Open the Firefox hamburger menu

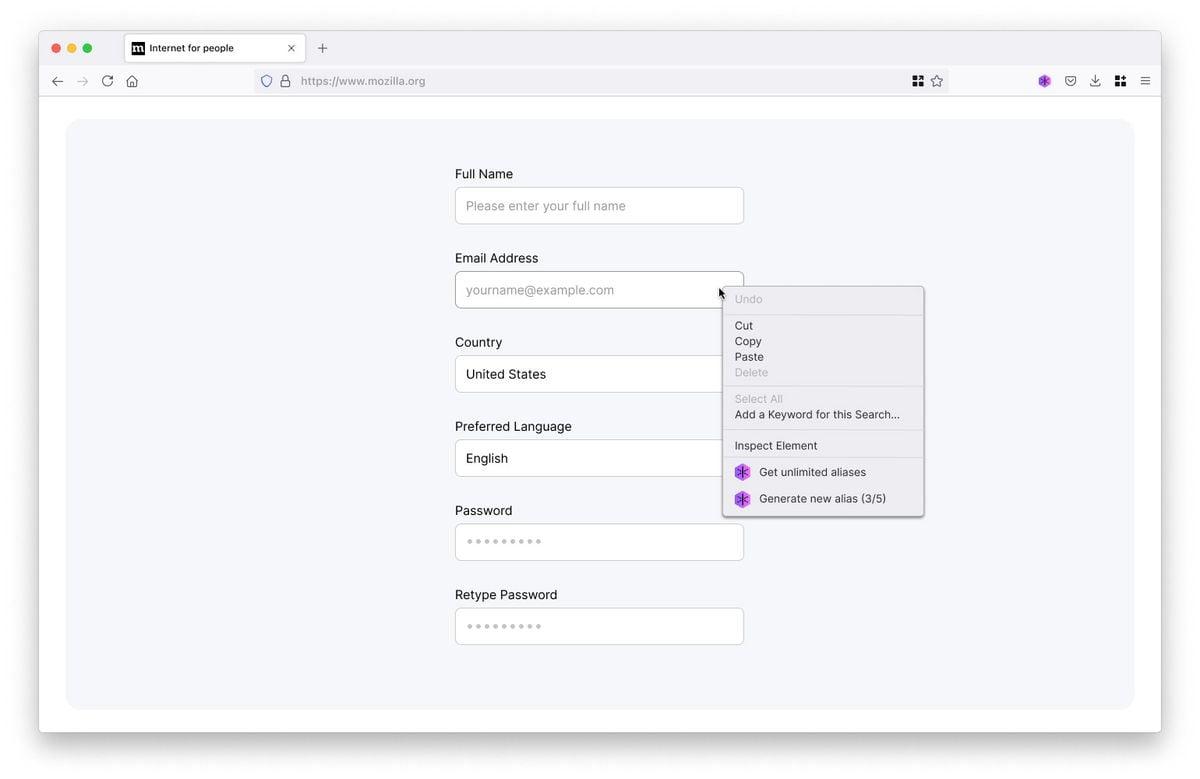(x=1145, y=81)
